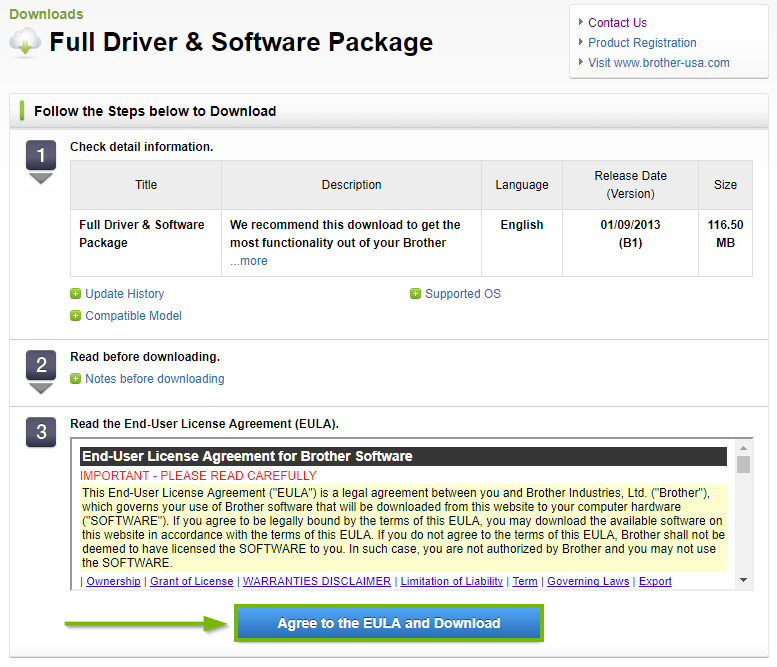The image size is (777, 667).
Task: Select the WARRANTIES DISCLAIMER link
Action: pos(317,582)
